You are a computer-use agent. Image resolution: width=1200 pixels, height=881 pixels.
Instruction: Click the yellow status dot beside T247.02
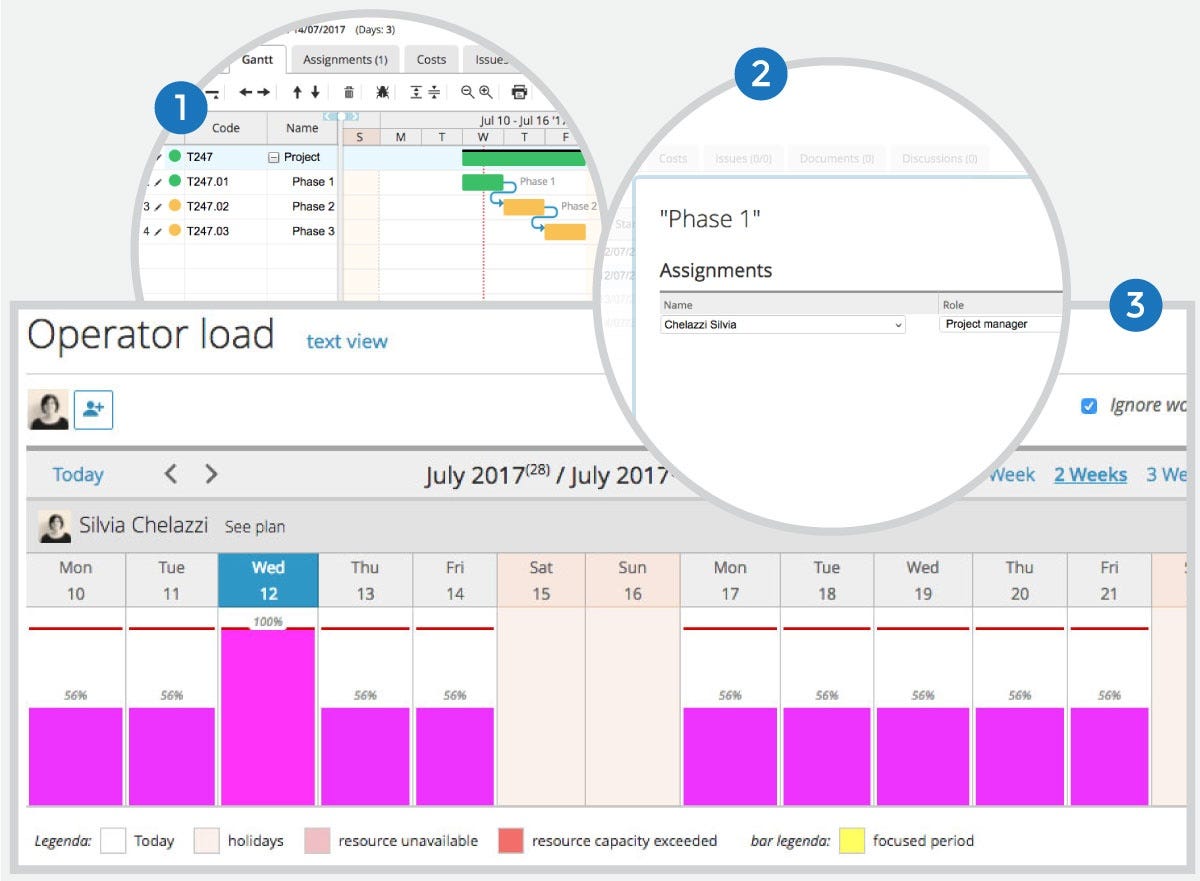(177, 206)
